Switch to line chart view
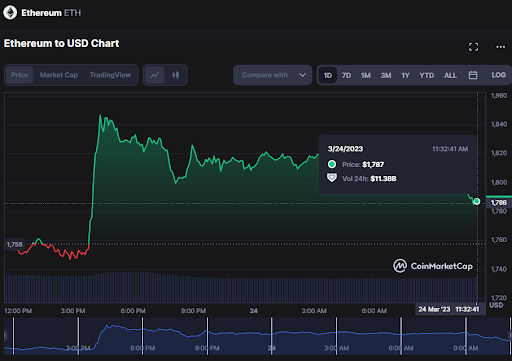This screenshot has width=512, height=361. click(155, 75)
